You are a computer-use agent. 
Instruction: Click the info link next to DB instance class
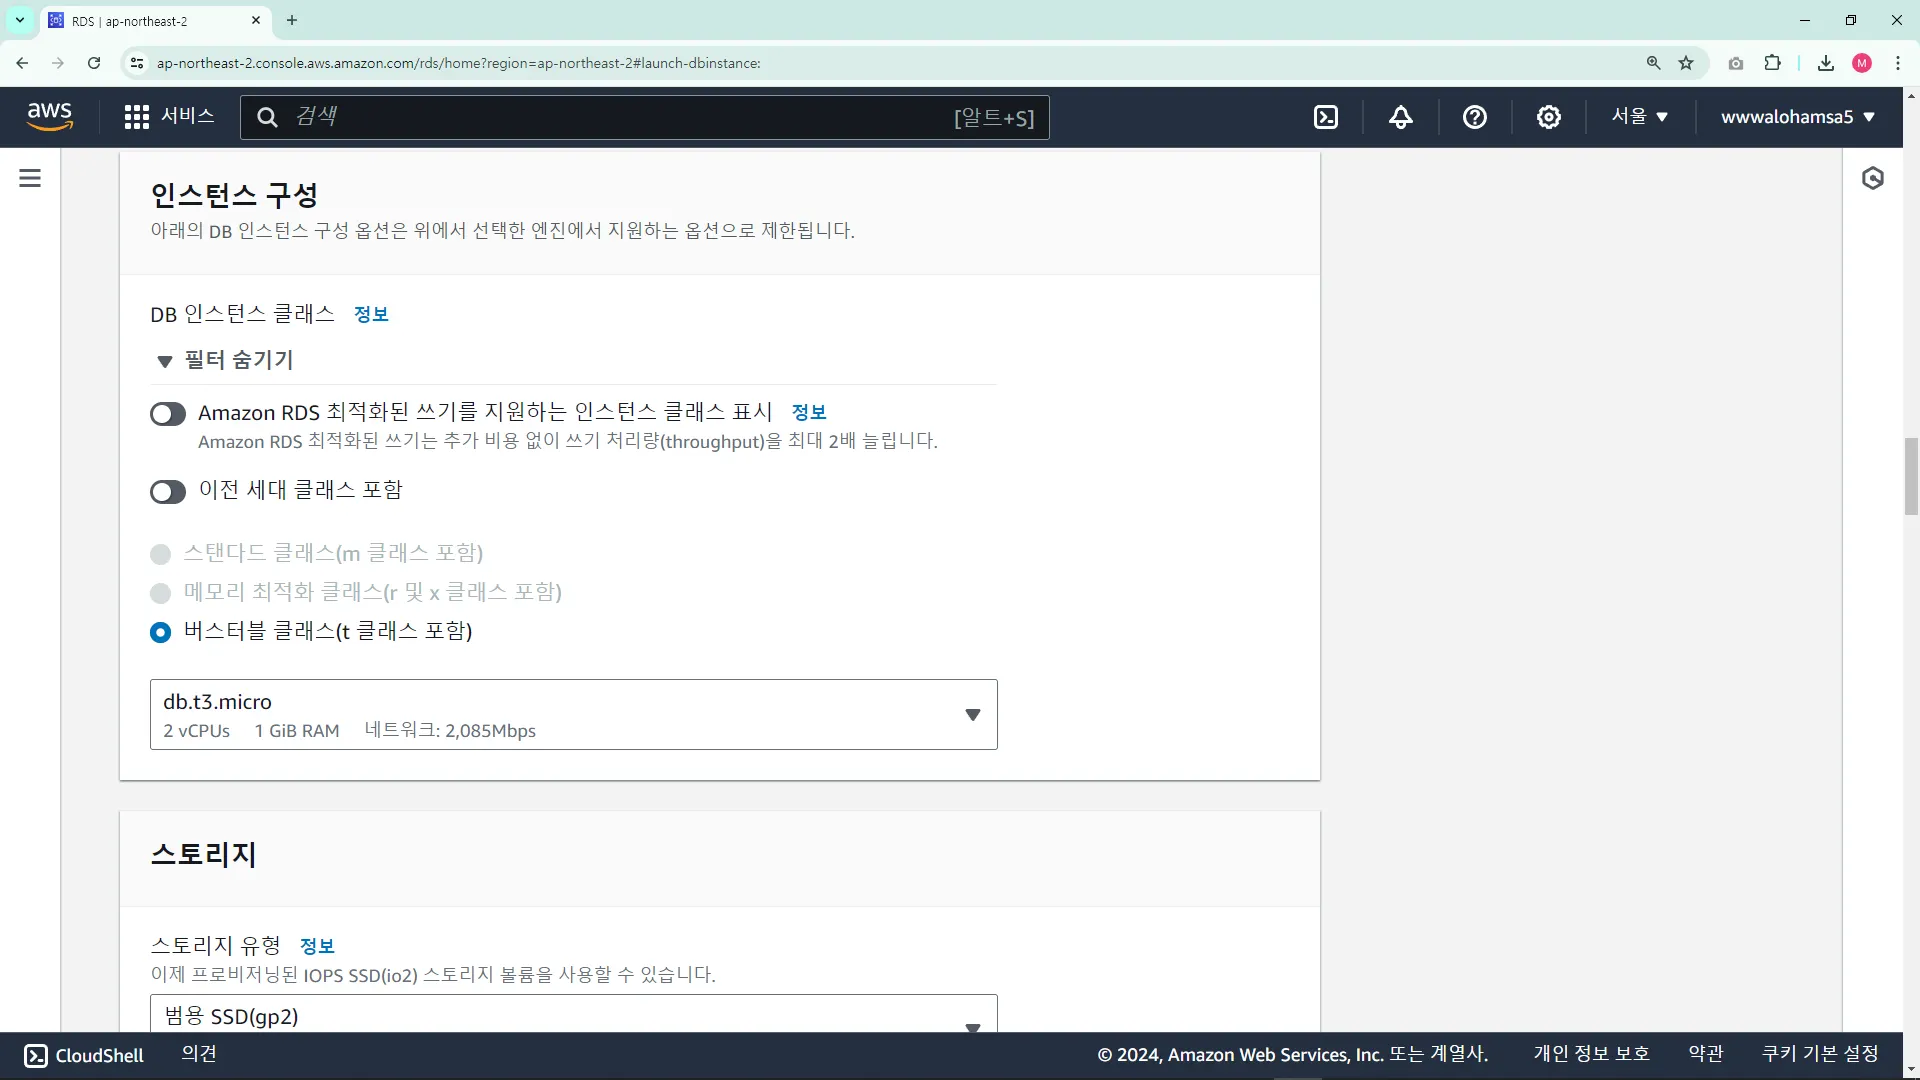(371, 315)
